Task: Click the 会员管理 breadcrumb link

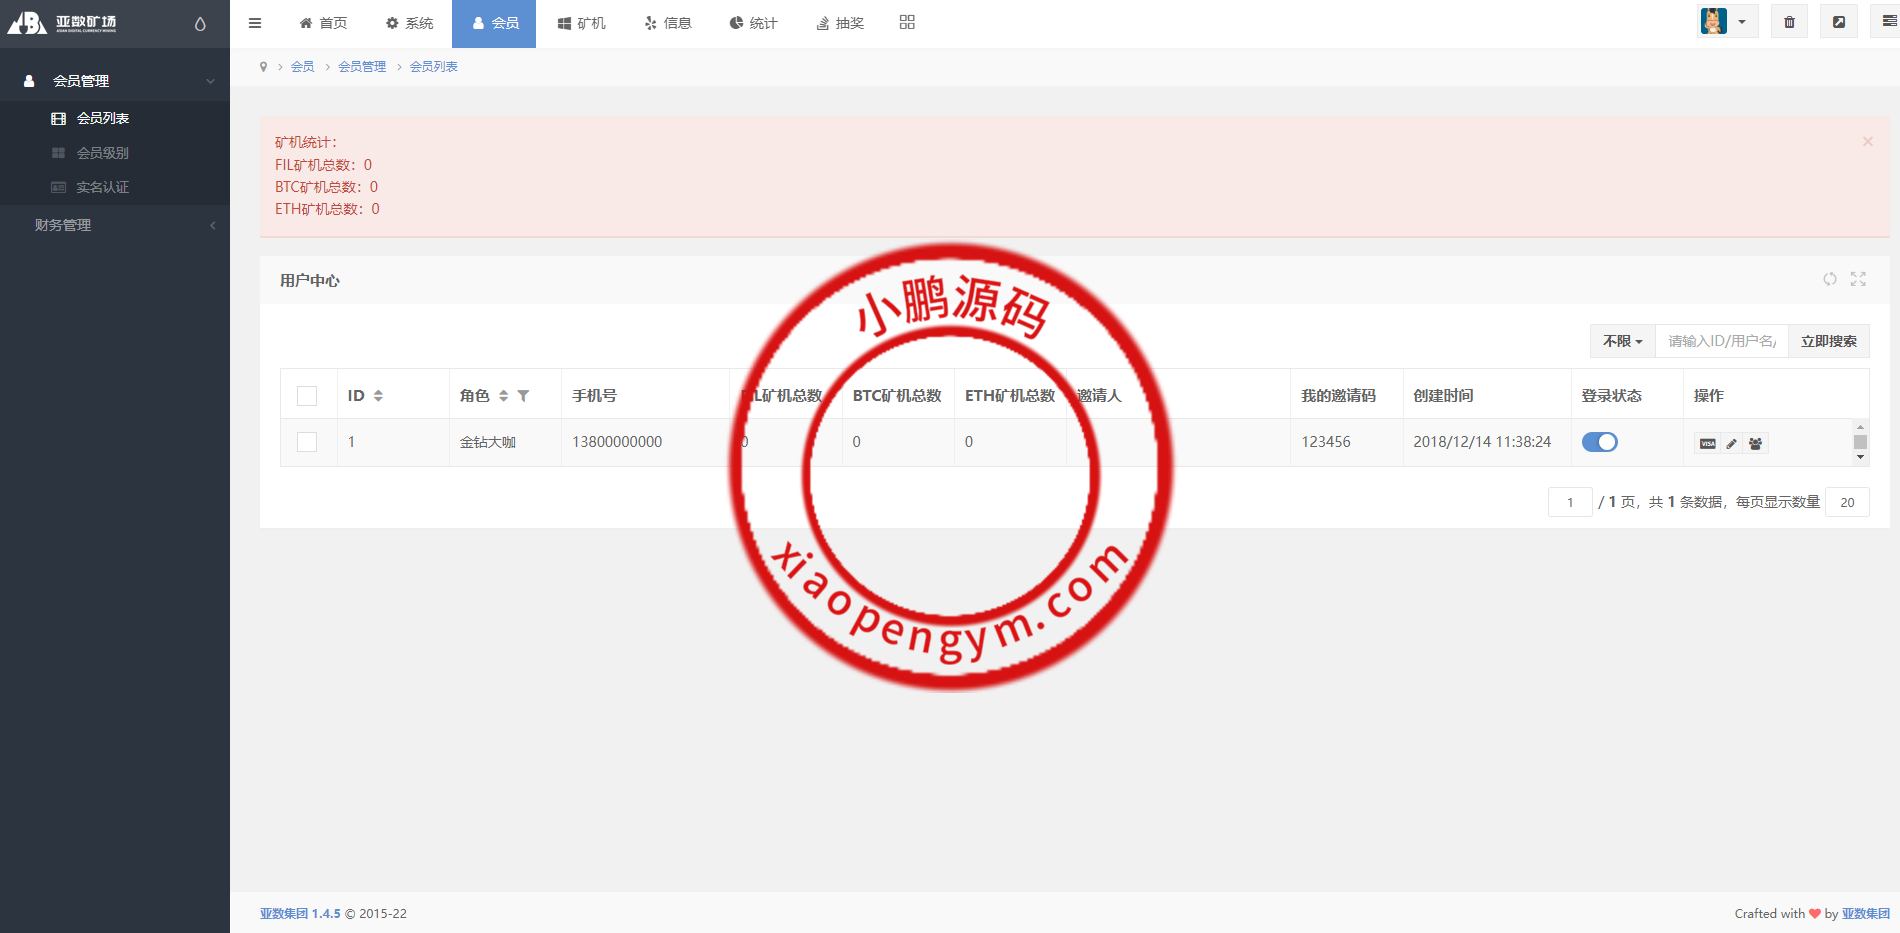Action: 362,67
